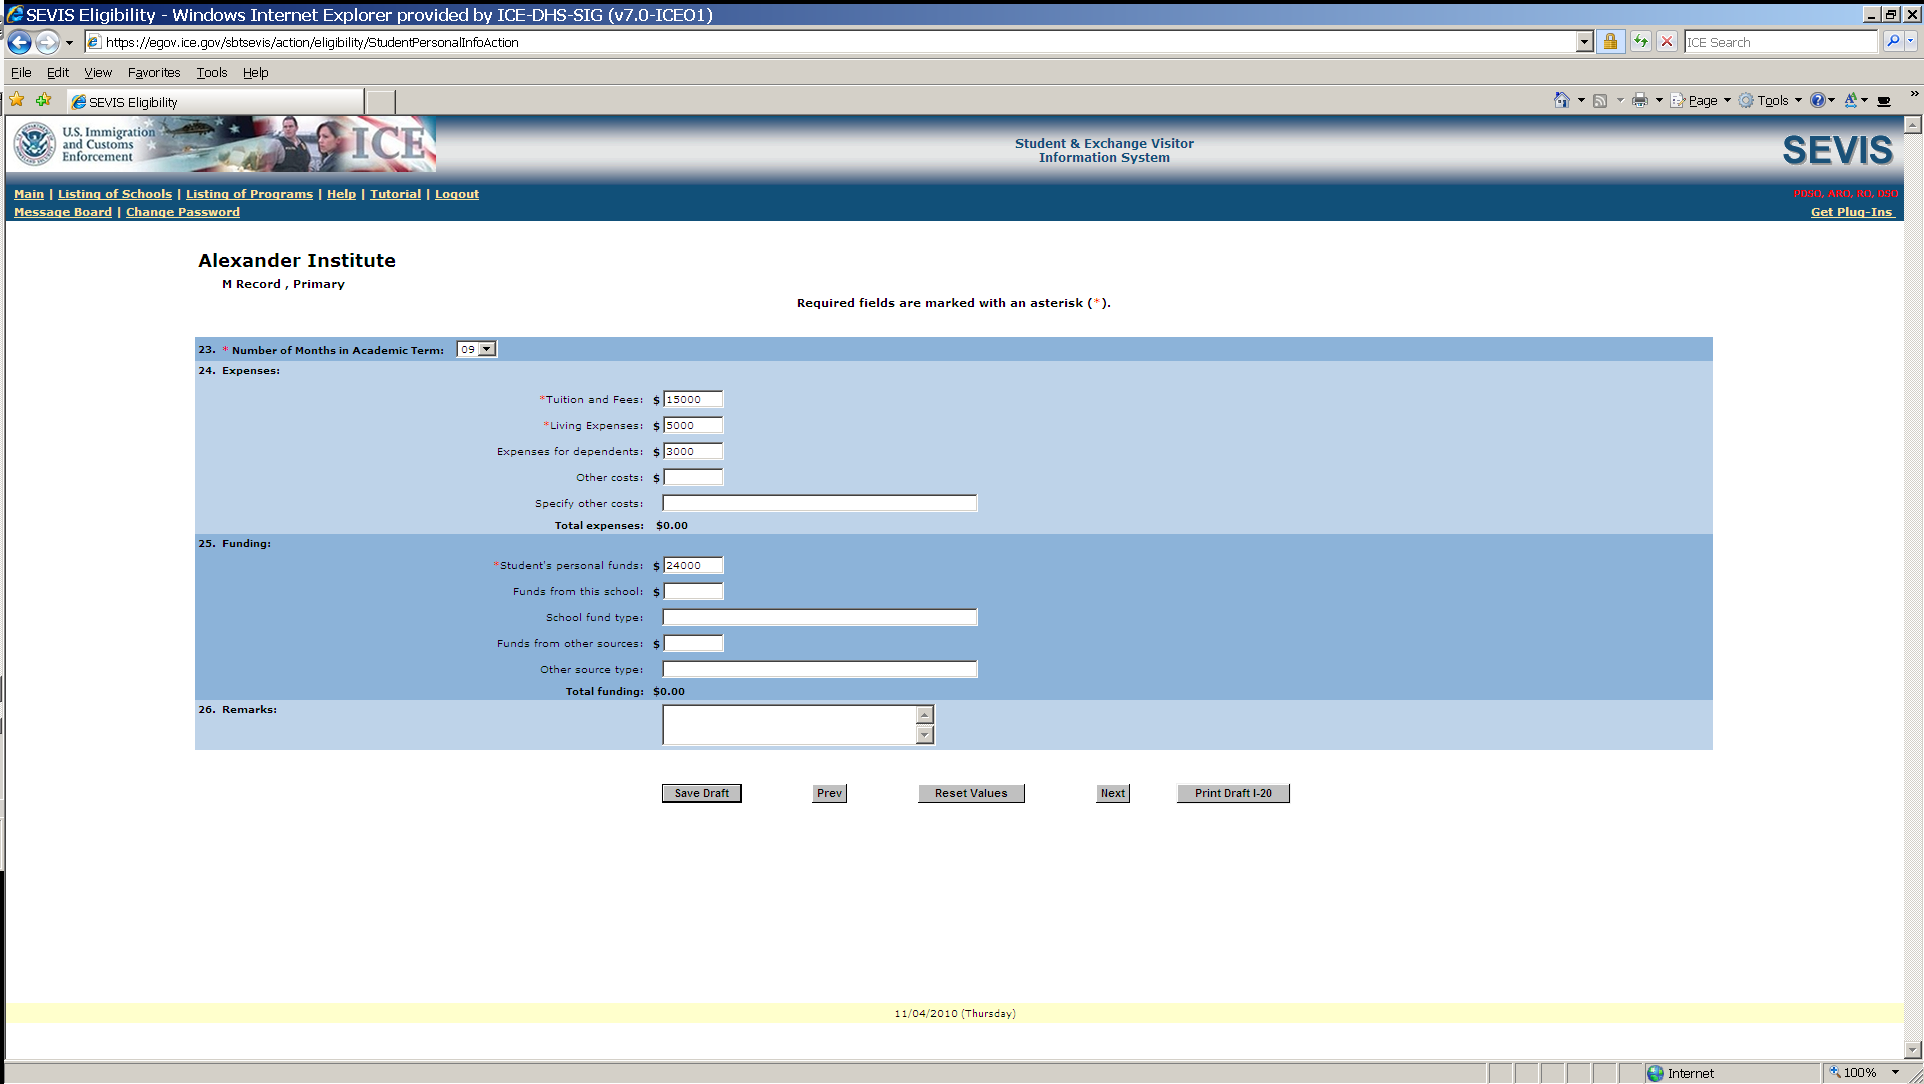Viewport: 1924px width, 1084px height.
Task: Click the browser Back arrow button
Action: click(19, 42)
